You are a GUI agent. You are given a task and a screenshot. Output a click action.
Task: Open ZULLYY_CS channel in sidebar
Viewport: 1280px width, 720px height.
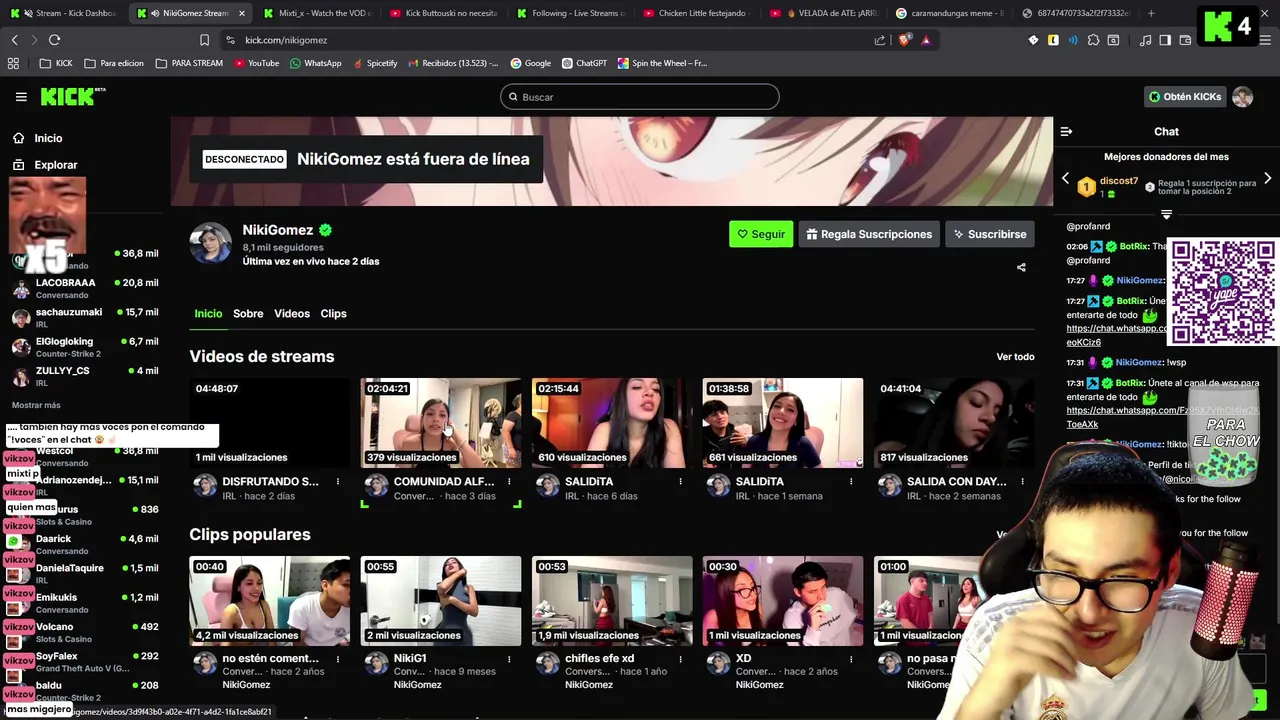point(85,376)
